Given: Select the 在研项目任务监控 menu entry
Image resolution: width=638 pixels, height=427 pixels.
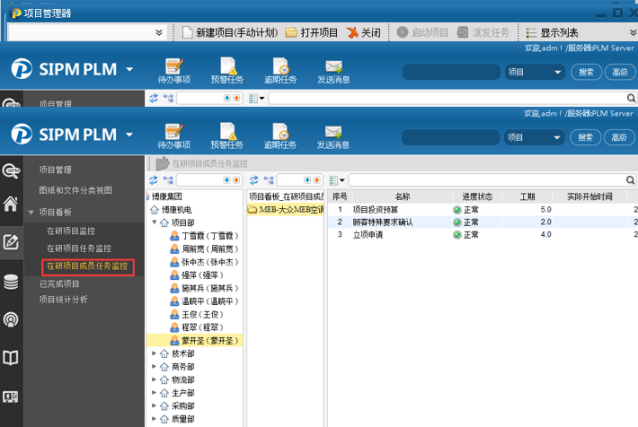Looking at the screenshot, I should click(x=79, y=249).
